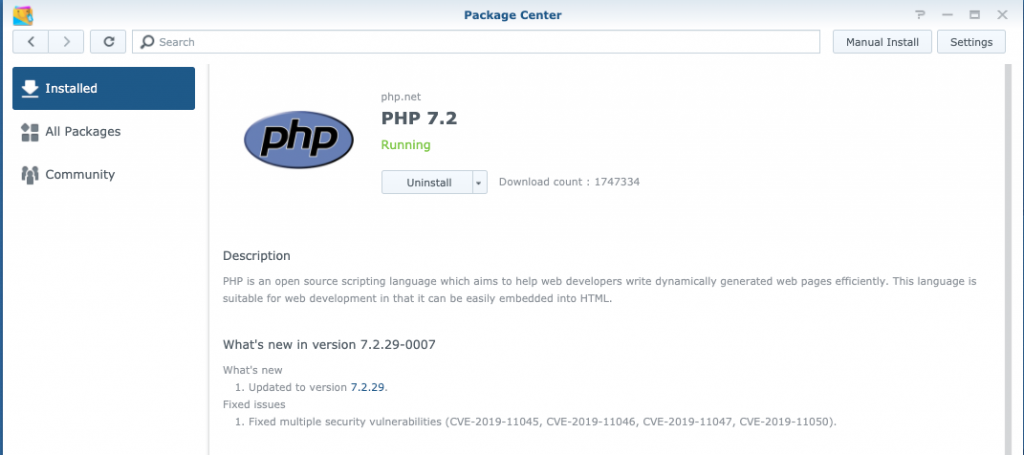This screenshot has width=1024, height=455.
Task: Open the Community section
Action: pyautogui.click(x=103, y=175)
